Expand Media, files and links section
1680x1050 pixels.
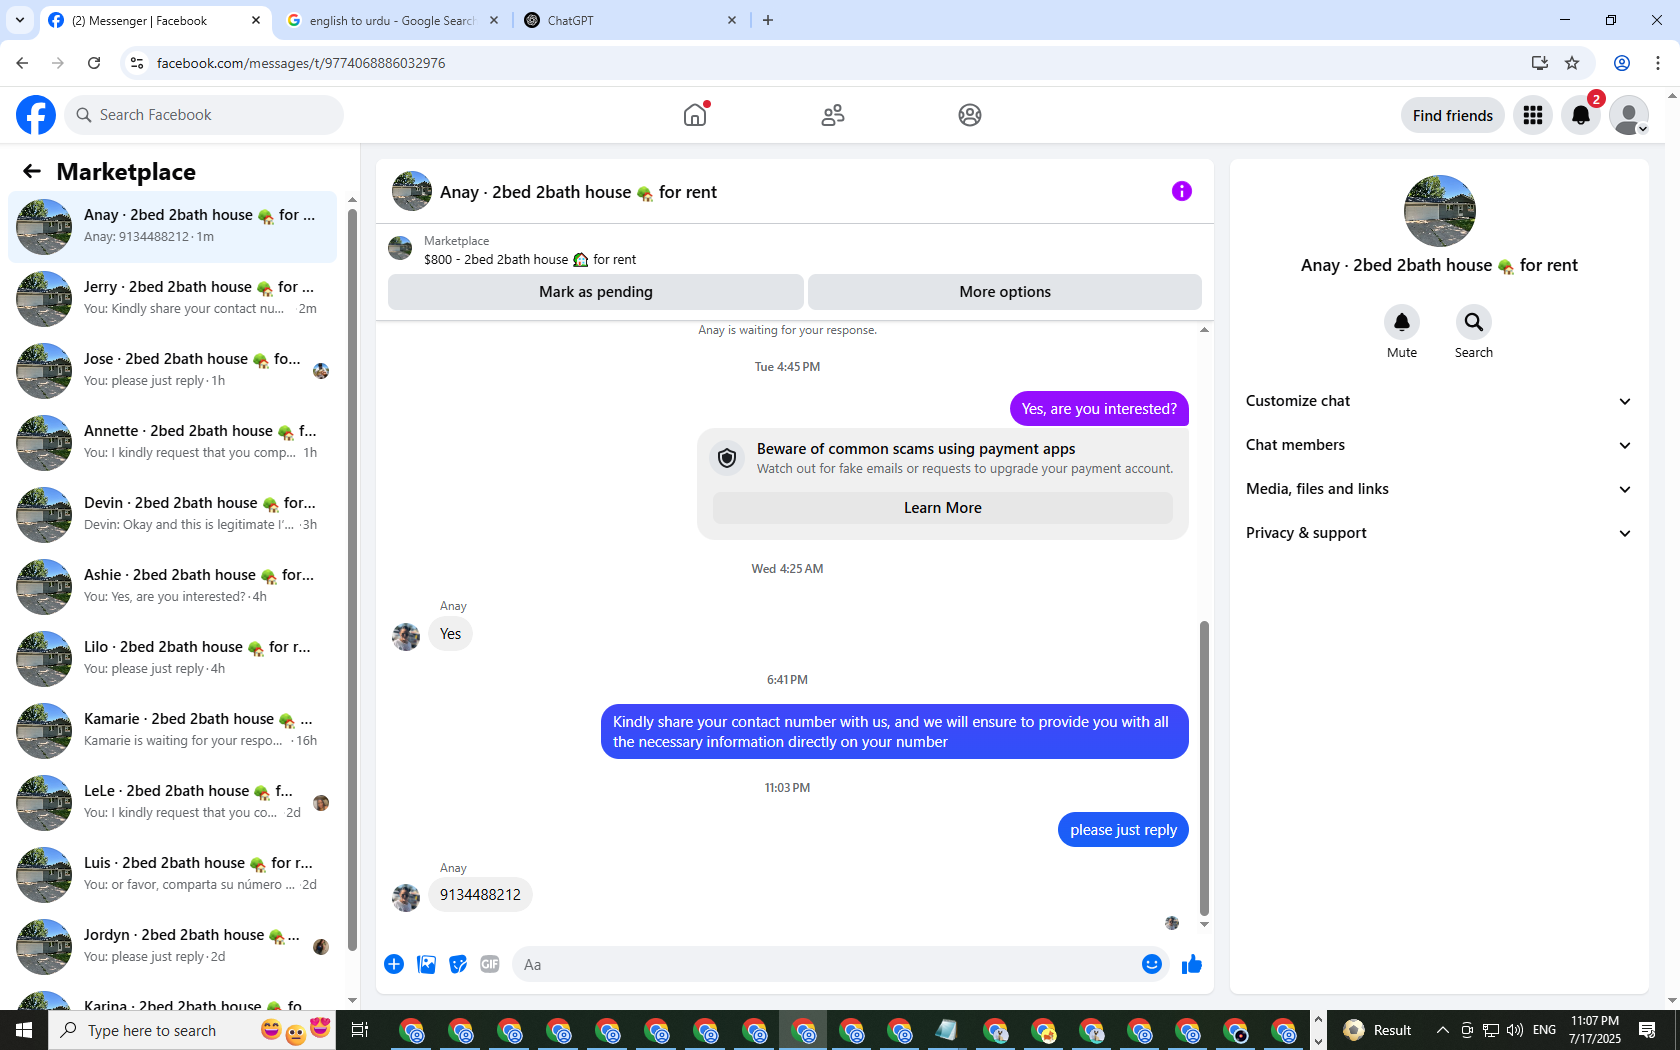point(1439,489)
